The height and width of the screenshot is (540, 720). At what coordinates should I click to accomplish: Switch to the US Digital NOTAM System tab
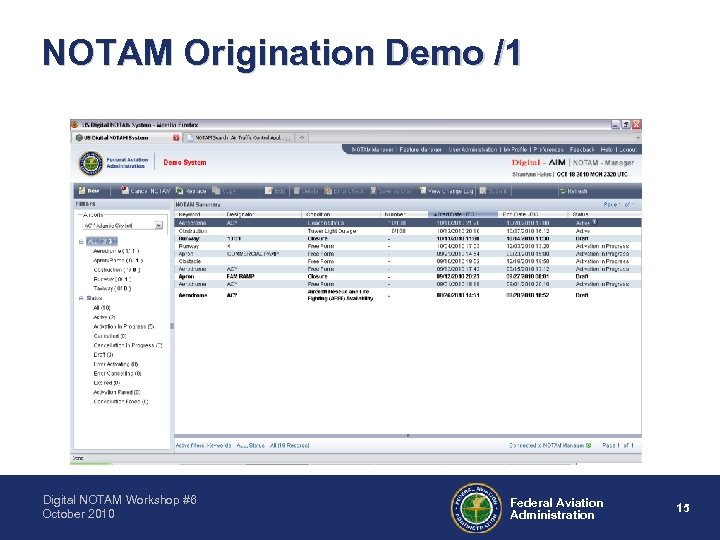(x=127, y=137)
